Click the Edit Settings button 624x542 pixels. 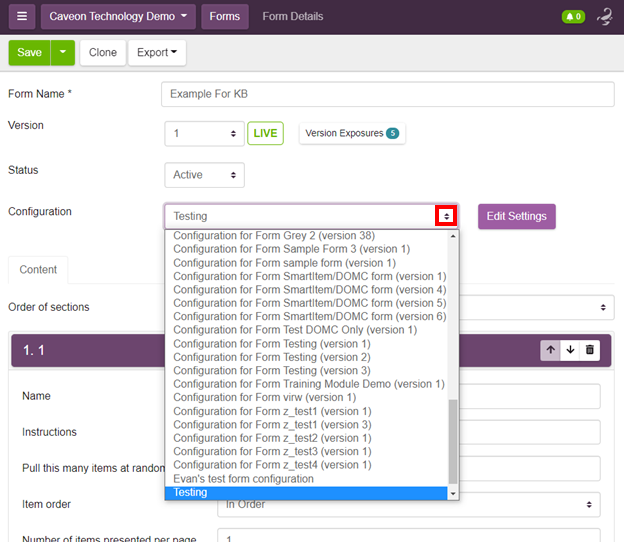pos(517,216)
